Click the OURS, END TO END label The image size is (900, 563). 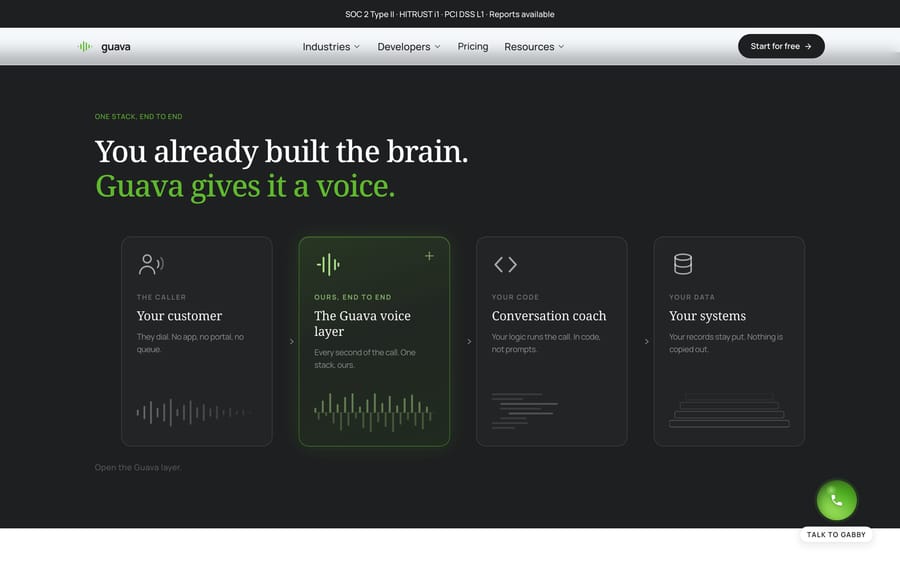point(352,297)
